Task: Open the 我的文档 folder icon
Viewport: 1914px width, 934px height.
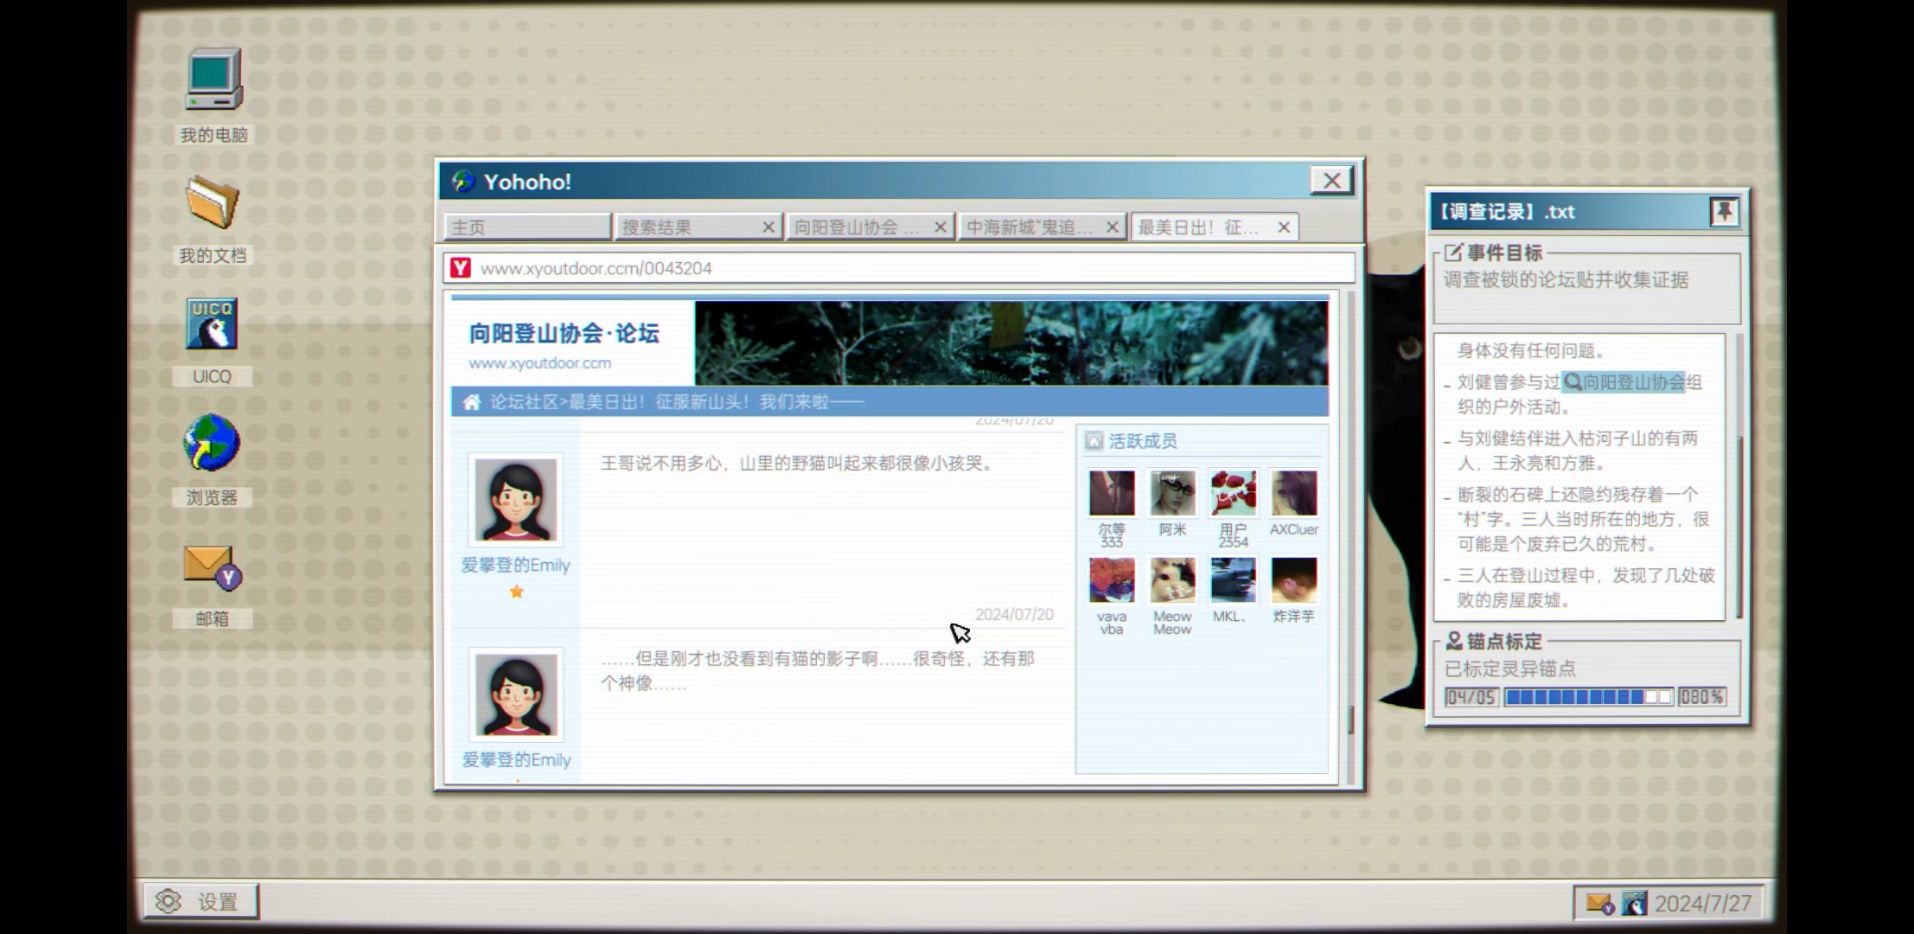Action: point(212,204)
